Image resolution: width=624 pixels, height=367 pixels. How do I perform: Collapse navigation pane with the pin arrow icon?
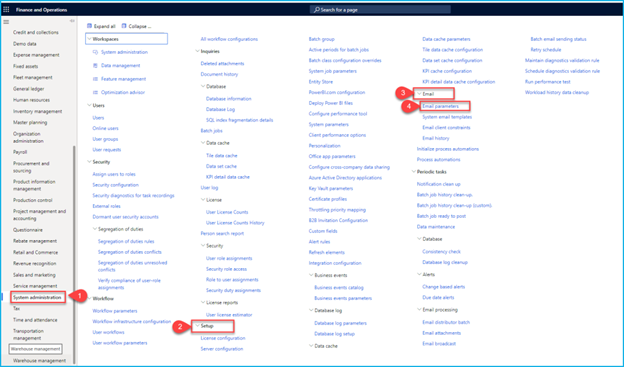[72, 21]
